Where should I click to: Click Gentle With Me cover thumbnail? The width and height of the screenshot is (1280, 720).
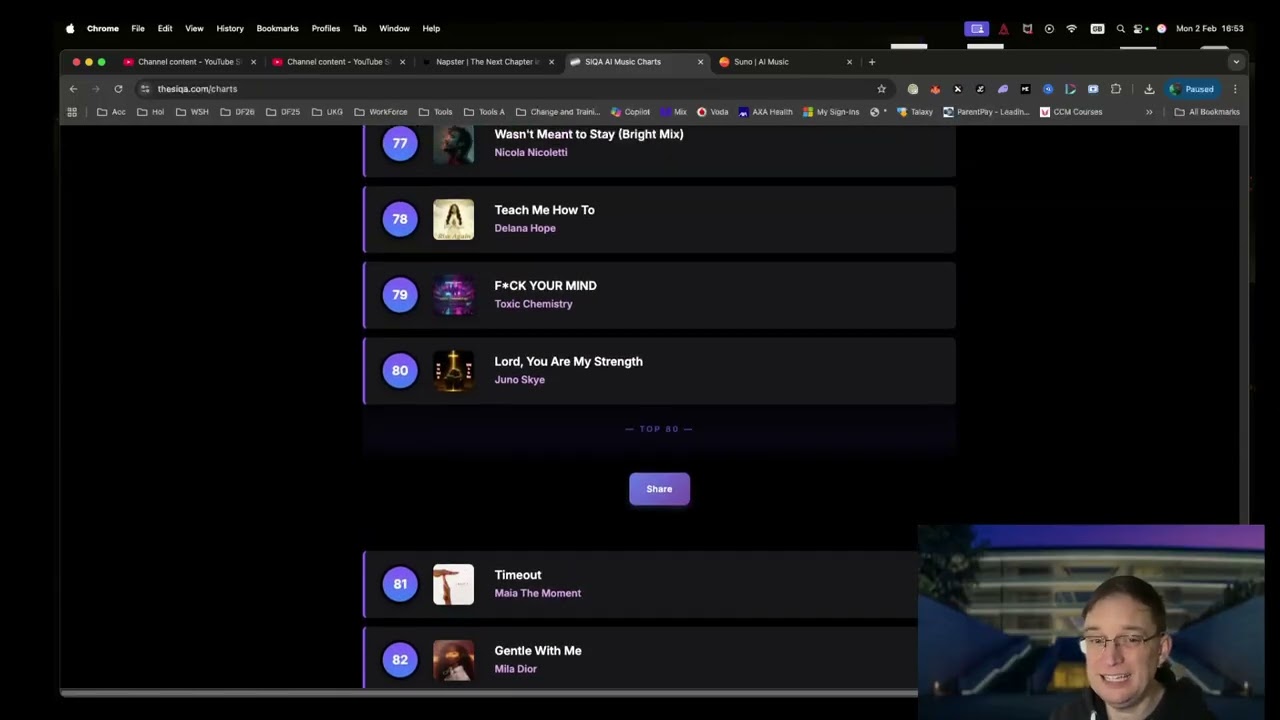tap(454, 661)
